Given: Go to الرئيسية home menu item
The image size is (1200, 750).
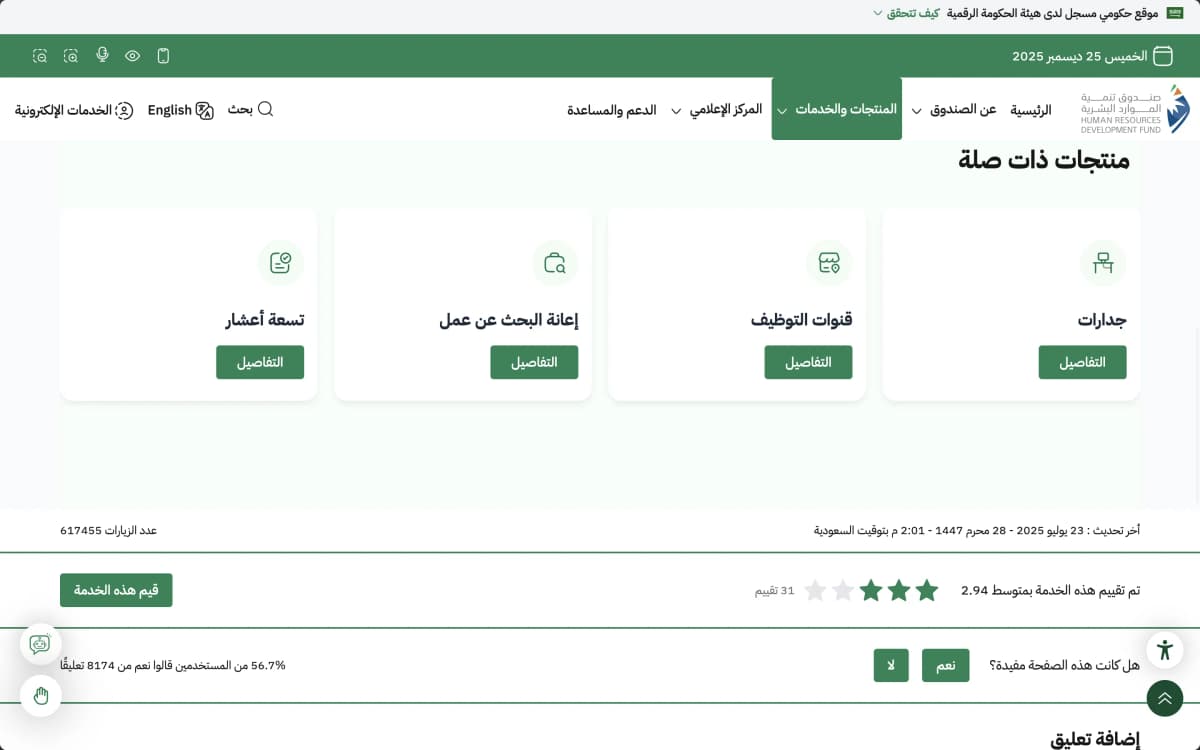Looking at the screenshot, I should point(1031,110).
